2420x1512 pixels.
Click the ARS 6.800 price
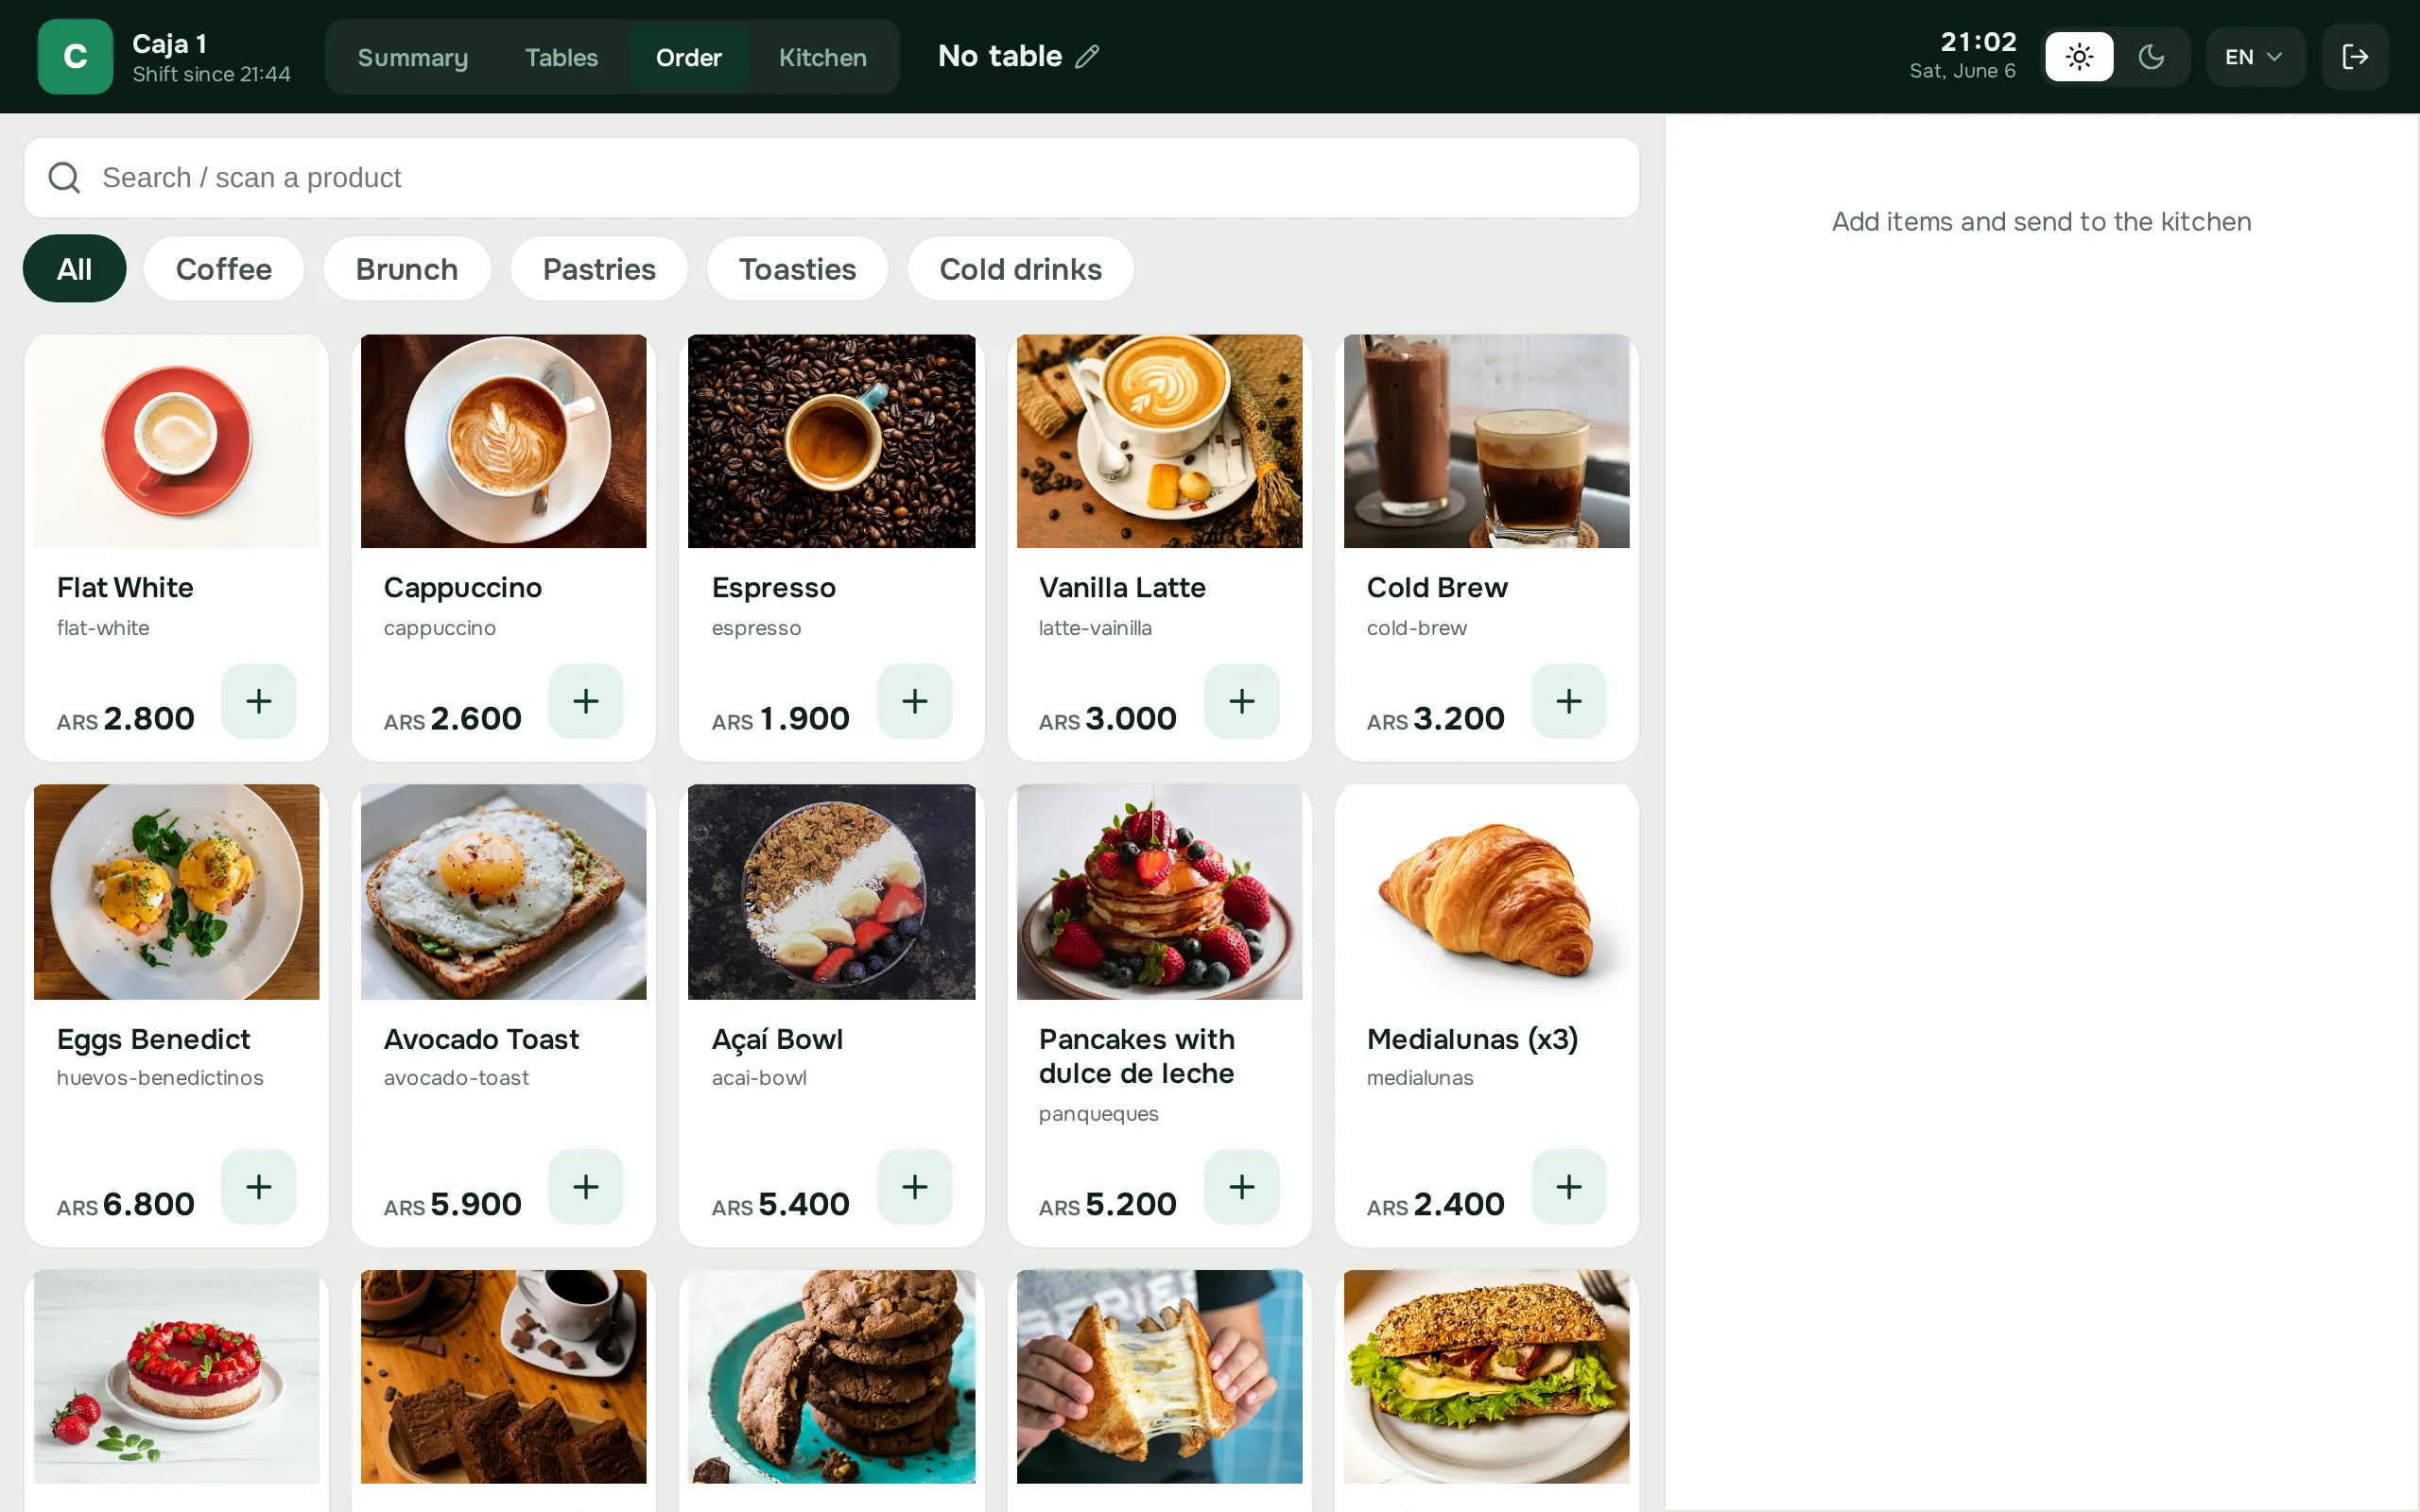click(126, 1205)
